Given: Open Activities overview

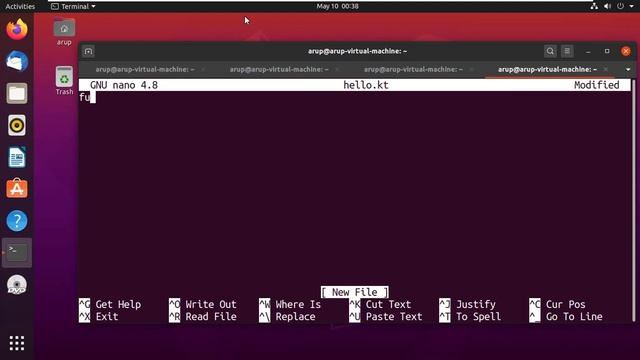Looking at the screenshot, I should [20, 6].
